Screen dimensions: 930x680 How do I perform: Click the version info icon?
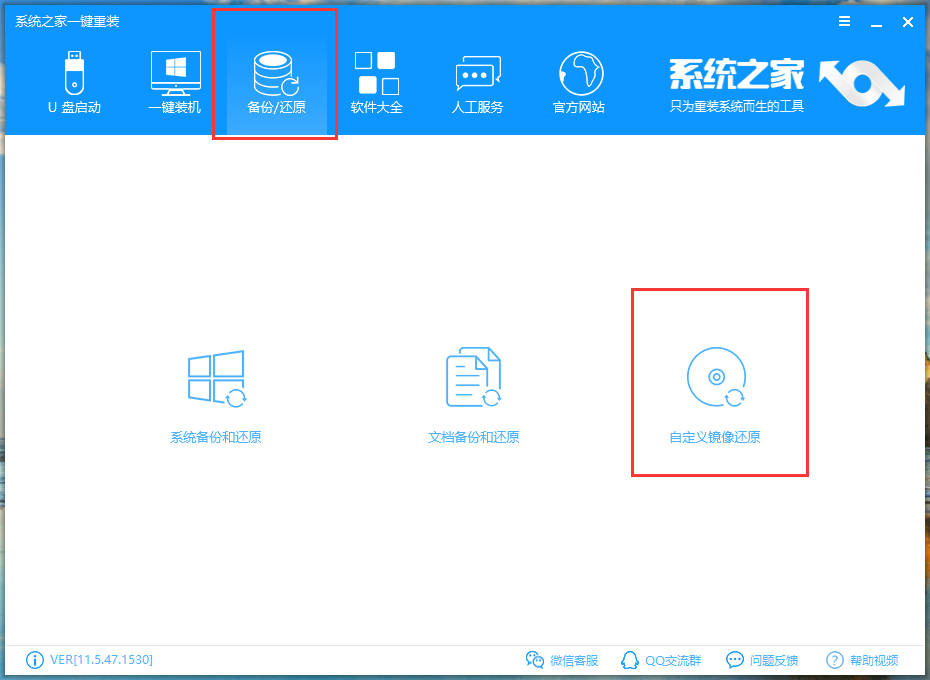(34, 660)
